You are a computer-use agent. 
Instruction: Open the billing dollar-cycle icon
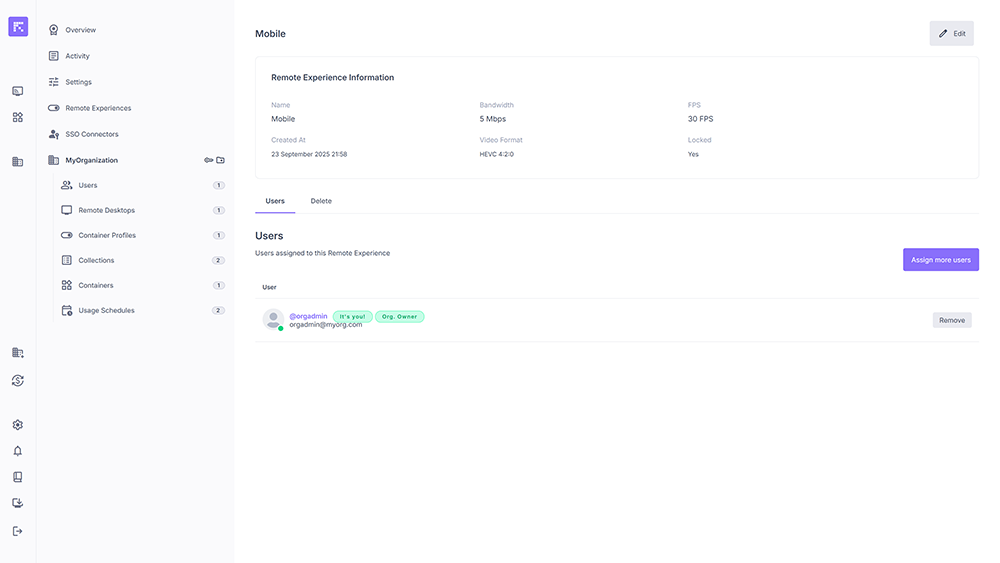tap(18, 380)
